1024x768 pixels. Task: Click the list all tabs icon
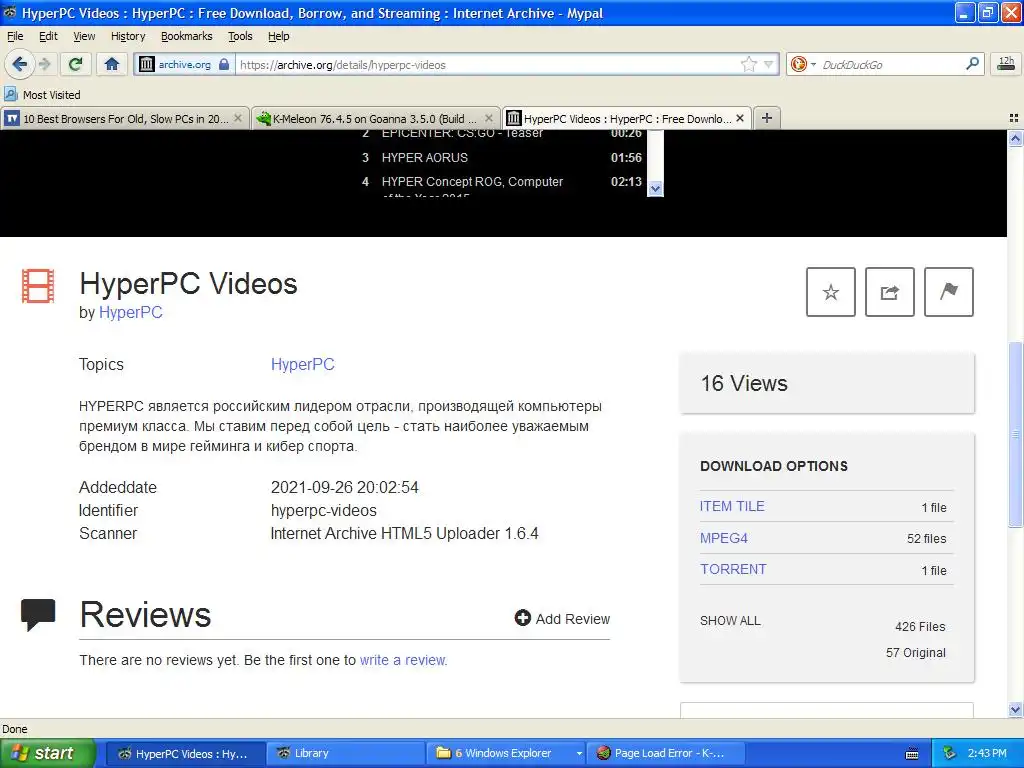(1014, 118)
